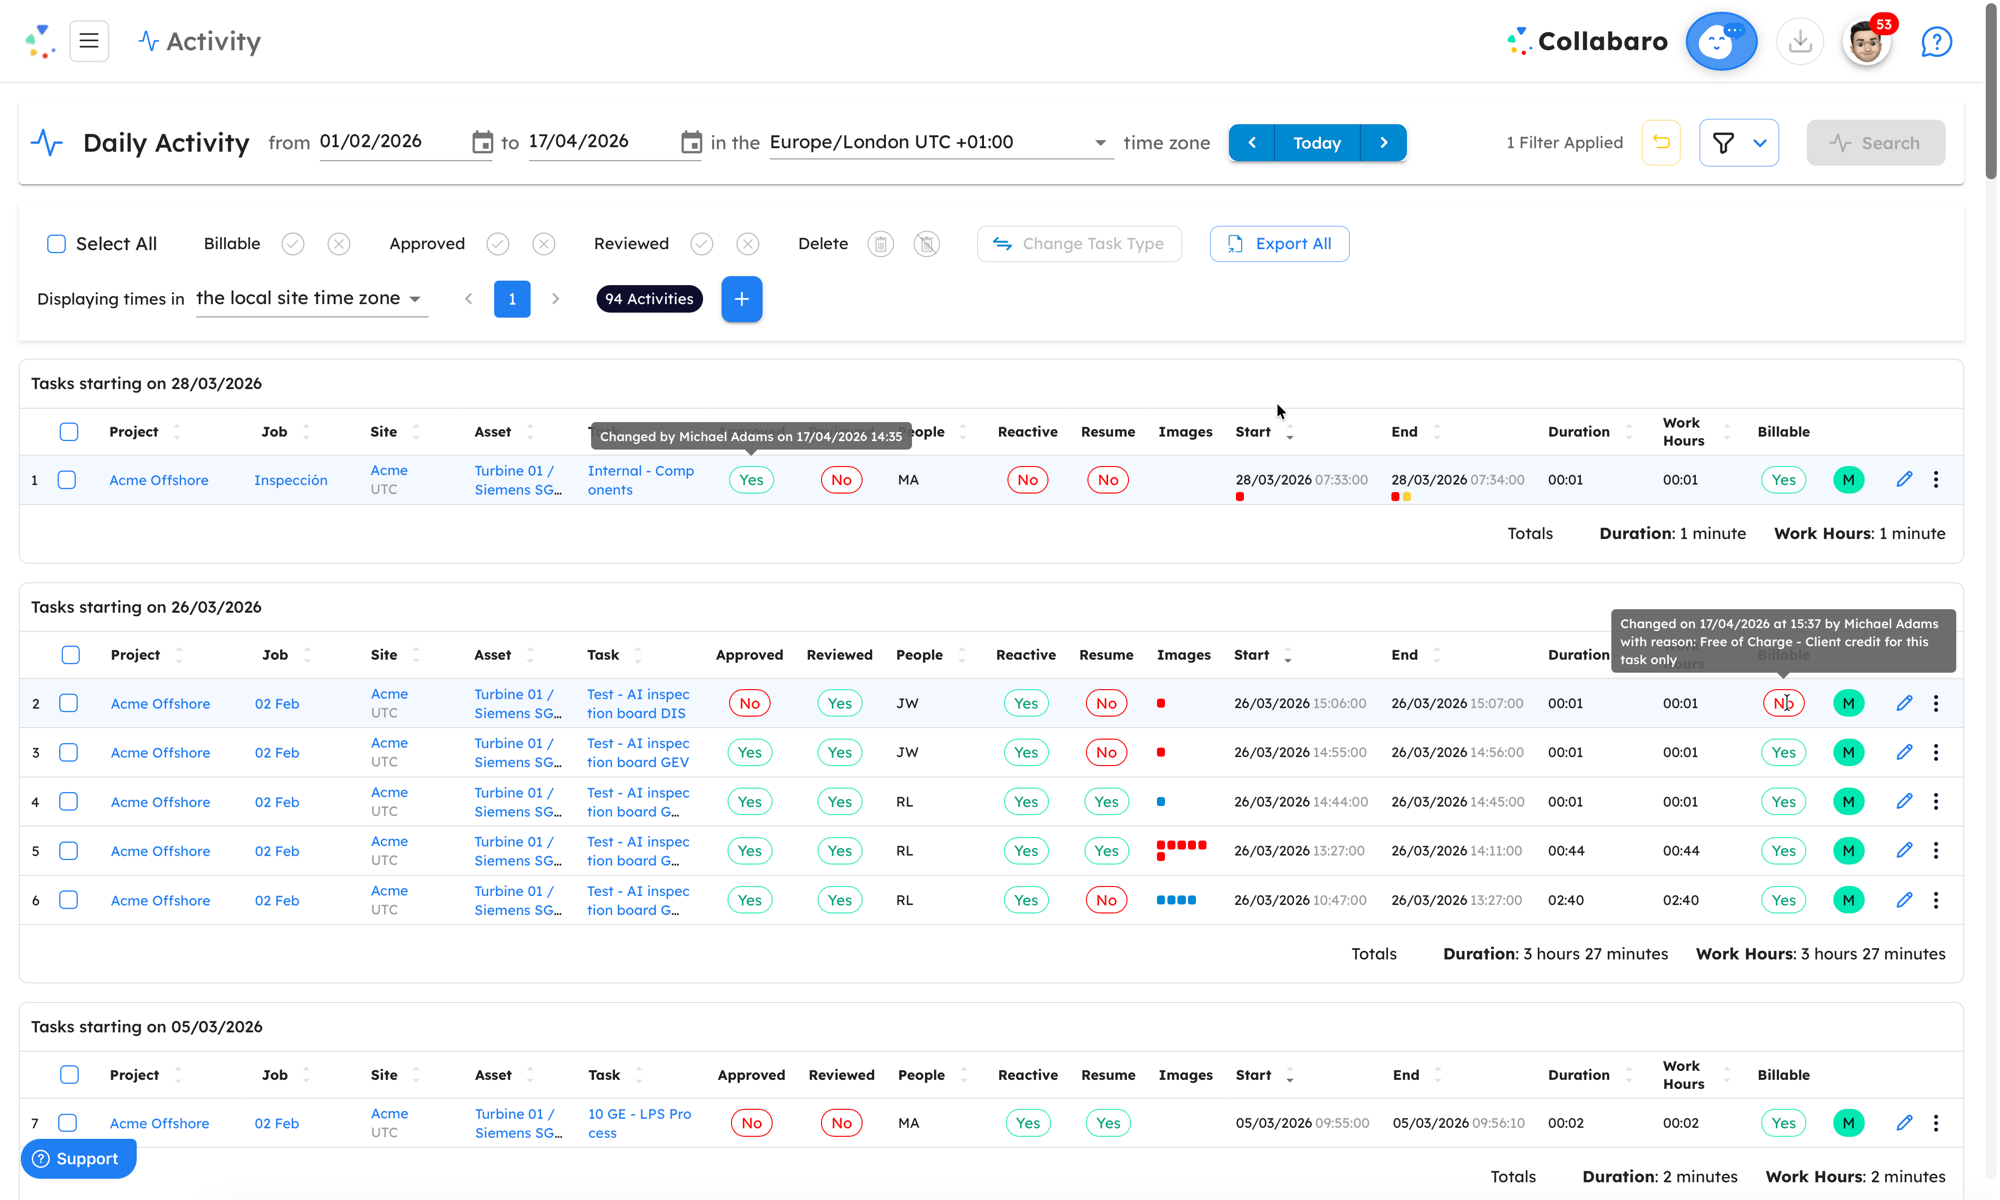Edit row 5 with pencil icon
The height and width of the screenshot is (1200, 2000).
[x=1904, y=850]
